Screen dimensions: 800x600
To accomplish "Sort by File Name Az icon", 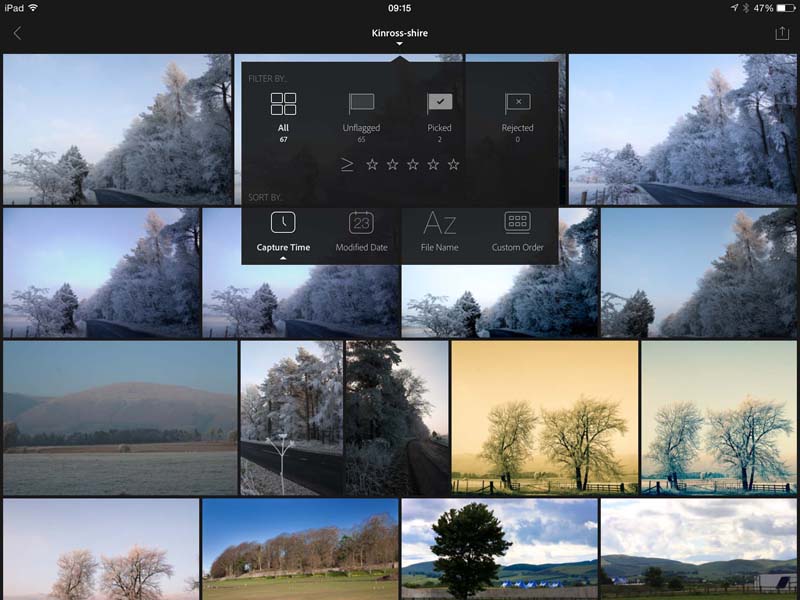I will pyautogui.click(x=439, y=223).
